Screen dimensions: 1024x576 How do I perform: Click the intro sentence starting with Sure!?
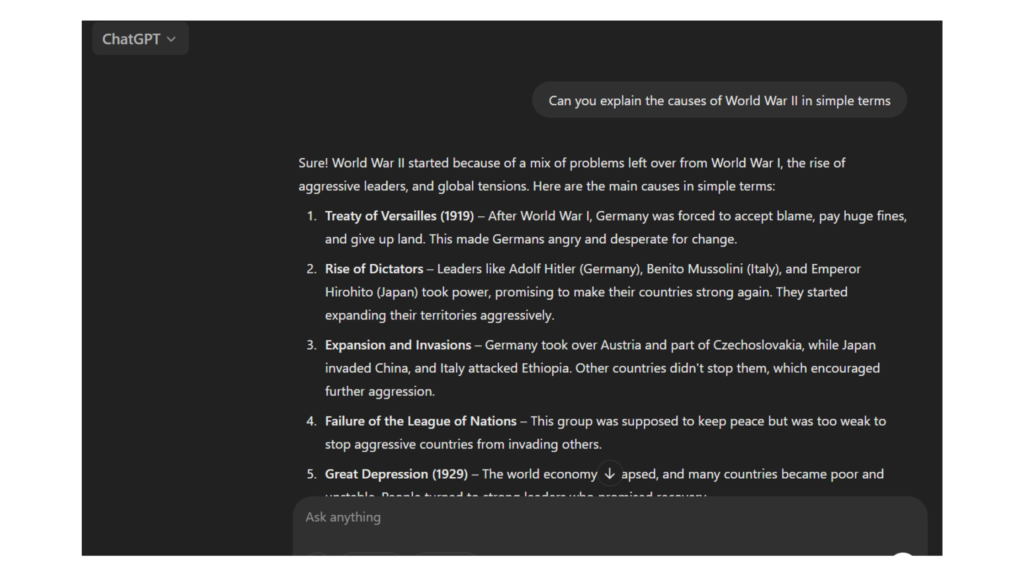pyautogui.click(x=571, y=163)
